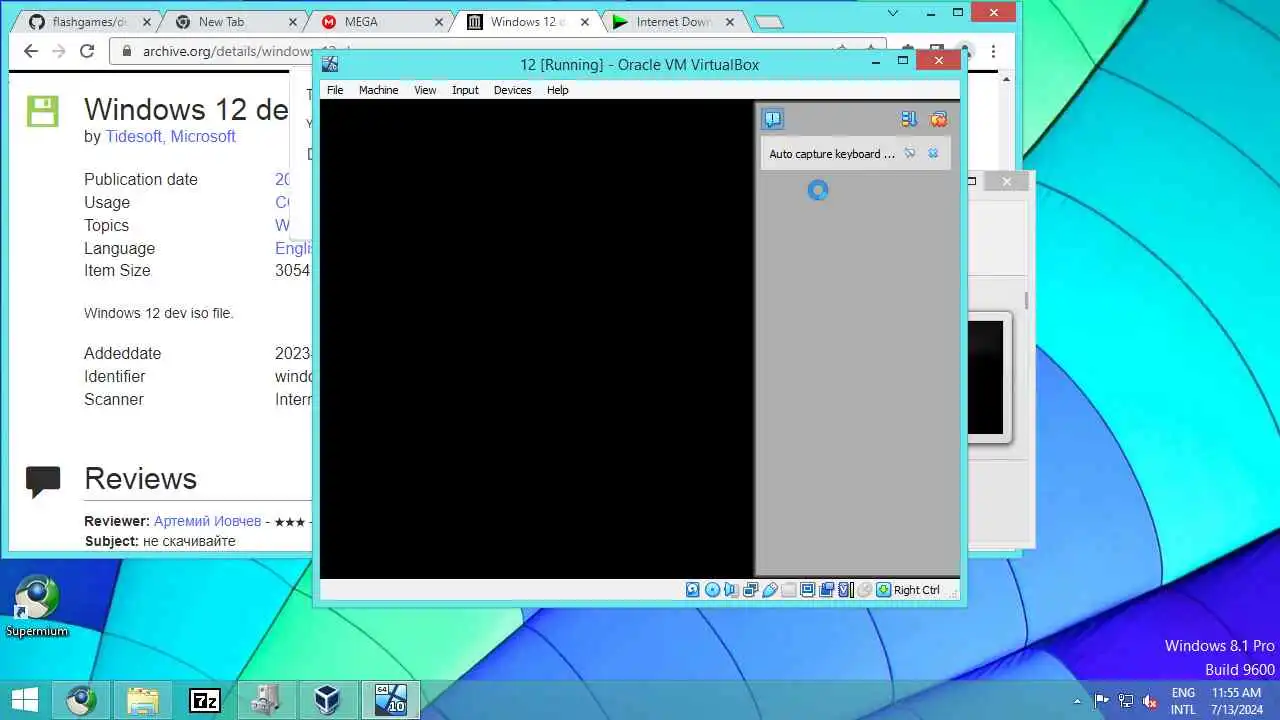Click the Windows 12 dev iso file description

tap(158, 313)
